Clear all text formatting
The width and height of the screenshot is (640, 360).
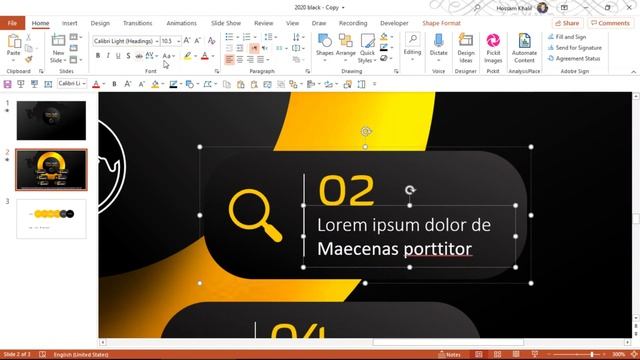[211, 40]
